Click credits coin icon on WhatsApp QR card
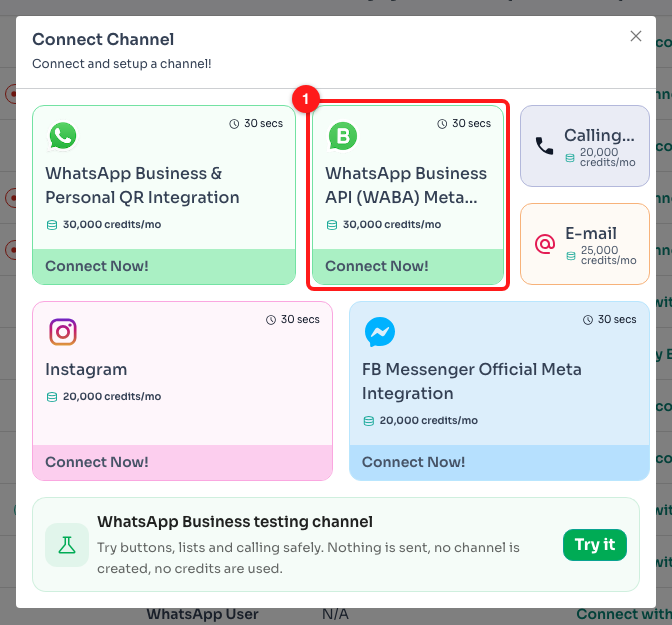Screen dimensions: 672x625 [x=52, y=225]
